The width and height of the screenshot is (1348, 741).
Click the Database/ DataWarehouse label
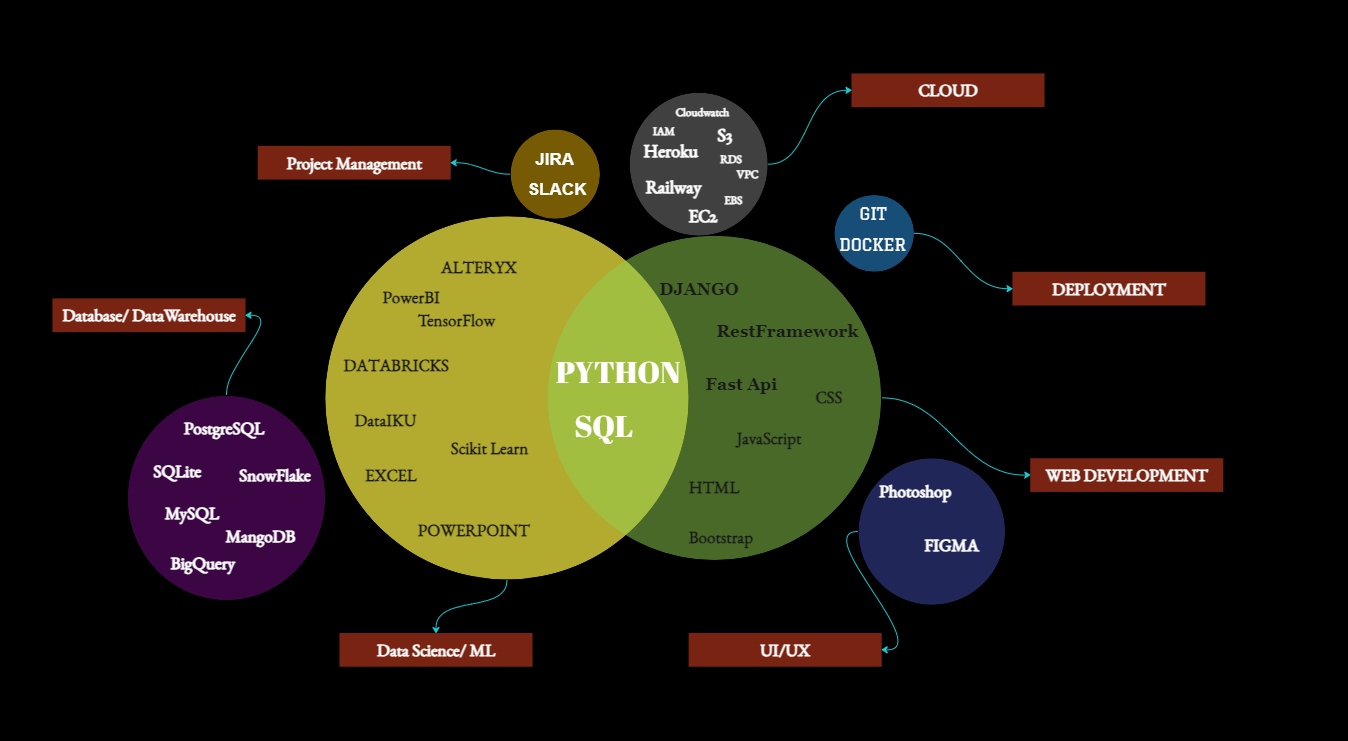(x=149, y=315)
